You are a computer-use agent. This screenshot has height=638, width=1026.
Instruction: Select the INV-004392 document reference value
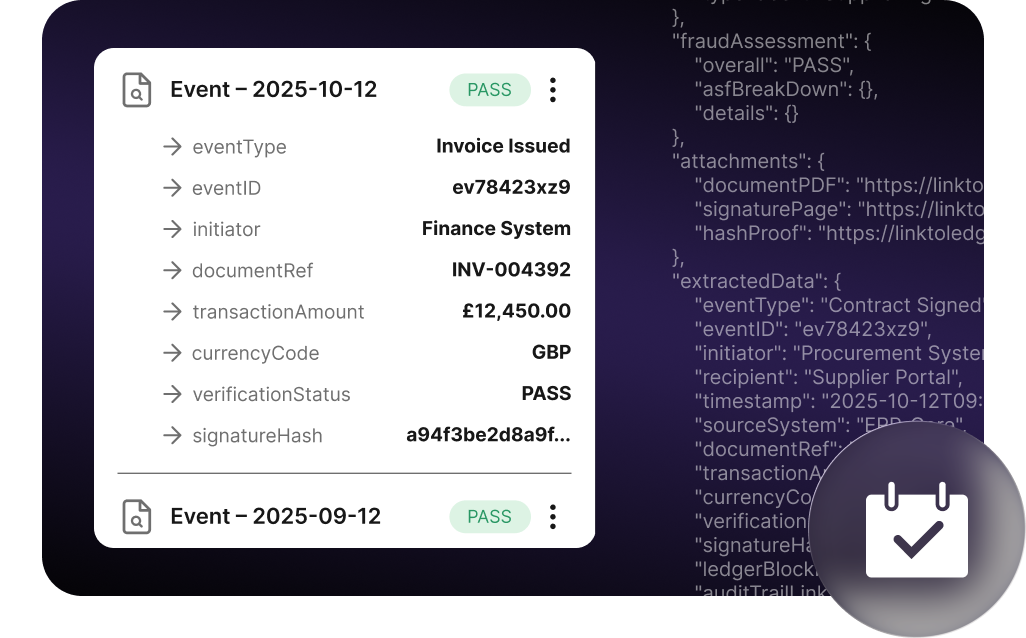[511, 270]
